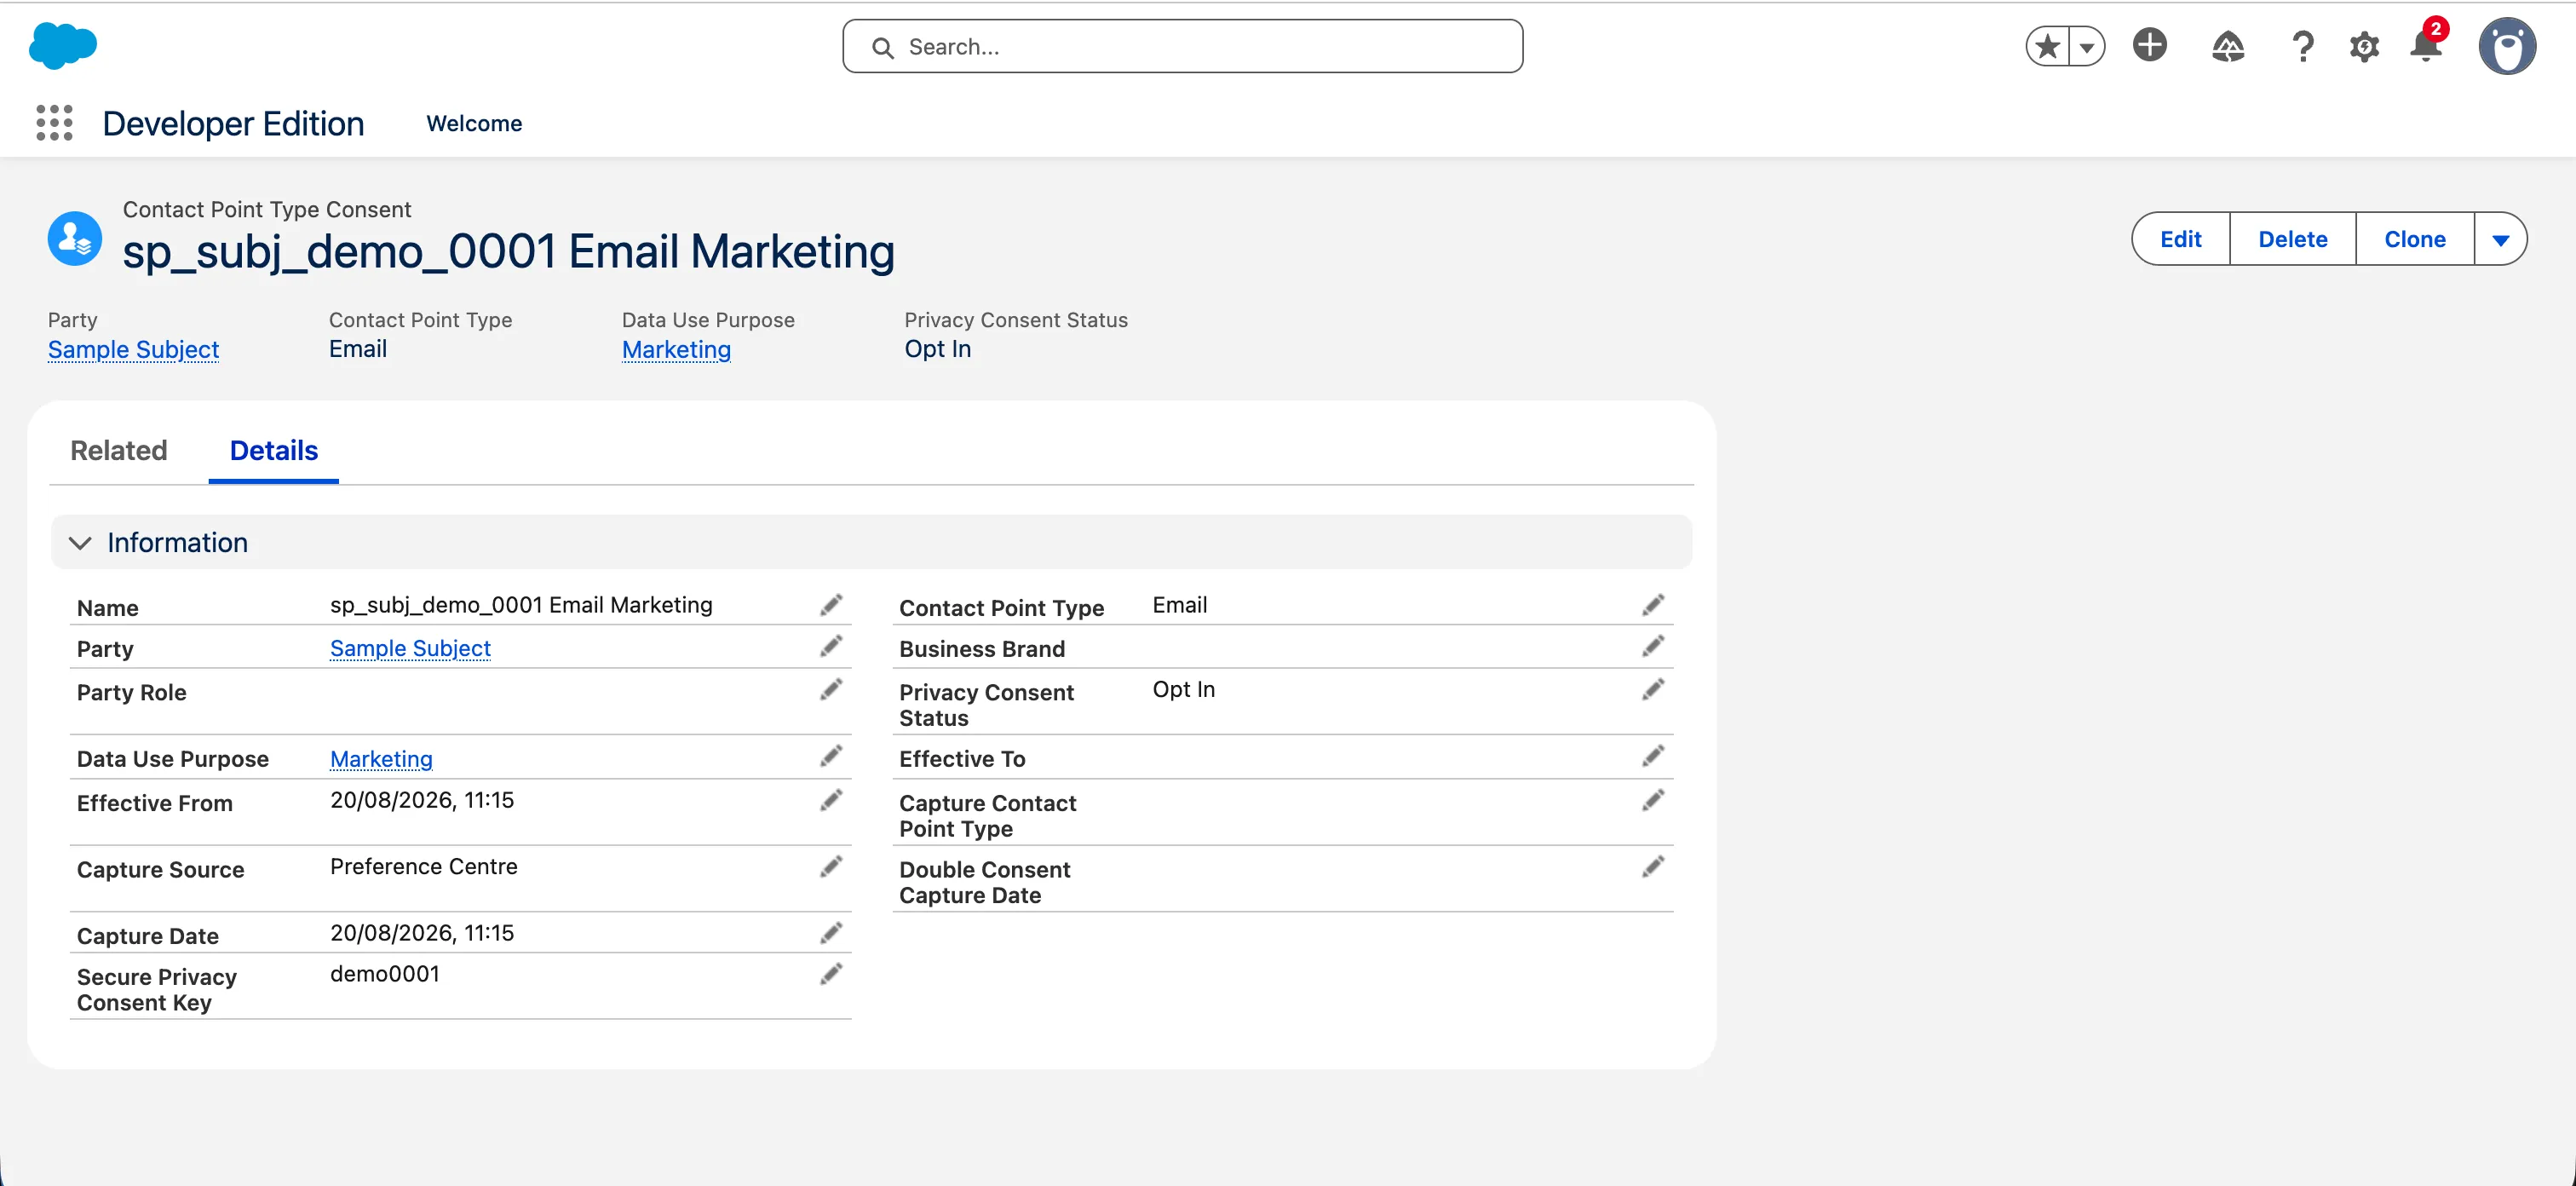This screenshot has width=2576, height=1186.
Task: Collapse the Information section chevron
Action: point(80,542)
